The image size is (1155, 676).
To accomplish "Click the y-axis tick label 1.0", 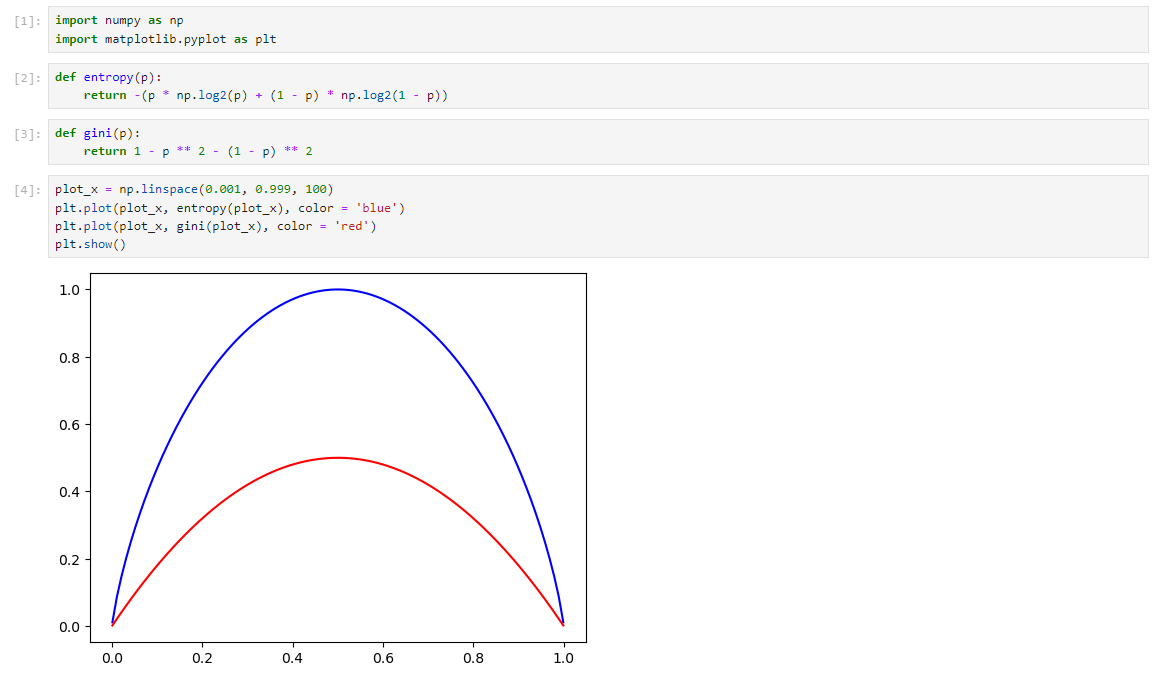I will pyautogui.click(x=69, y=290).
